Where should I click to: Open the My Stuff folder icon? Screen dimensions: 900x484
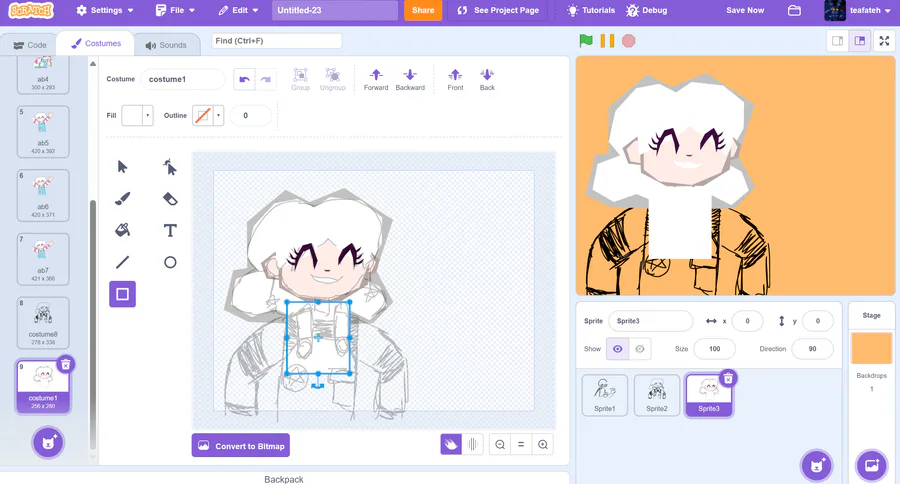point(794,10)
